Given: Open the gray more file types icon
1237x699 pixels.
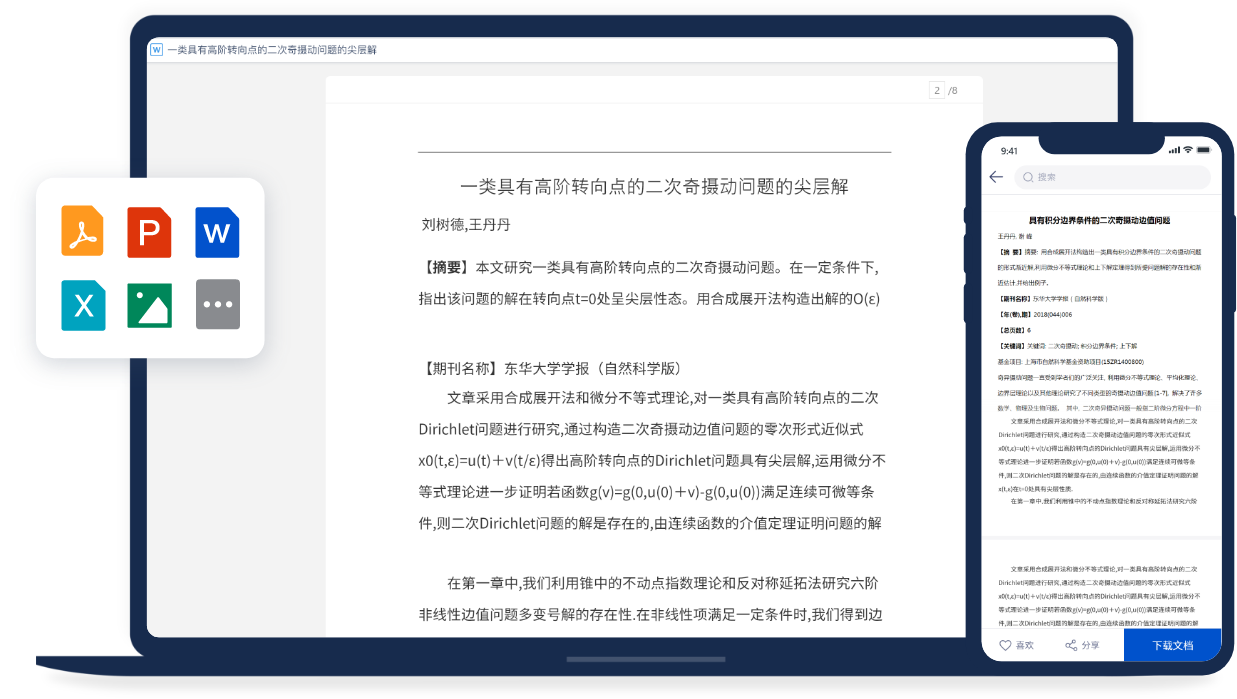Looking at the screenshot, I should (217, 304).
